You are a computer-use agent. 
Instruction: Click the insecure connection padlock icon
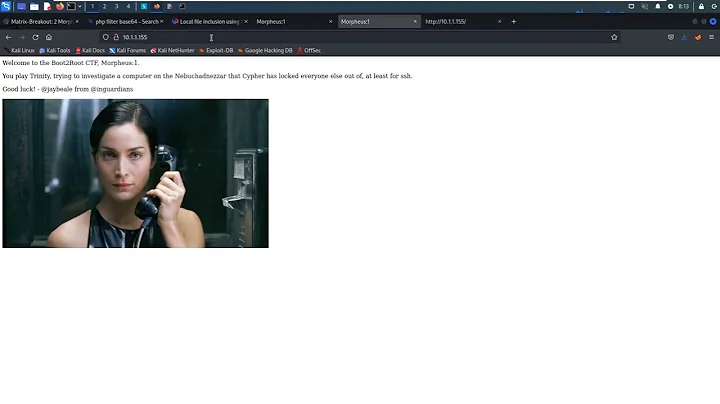pos(116,37)
